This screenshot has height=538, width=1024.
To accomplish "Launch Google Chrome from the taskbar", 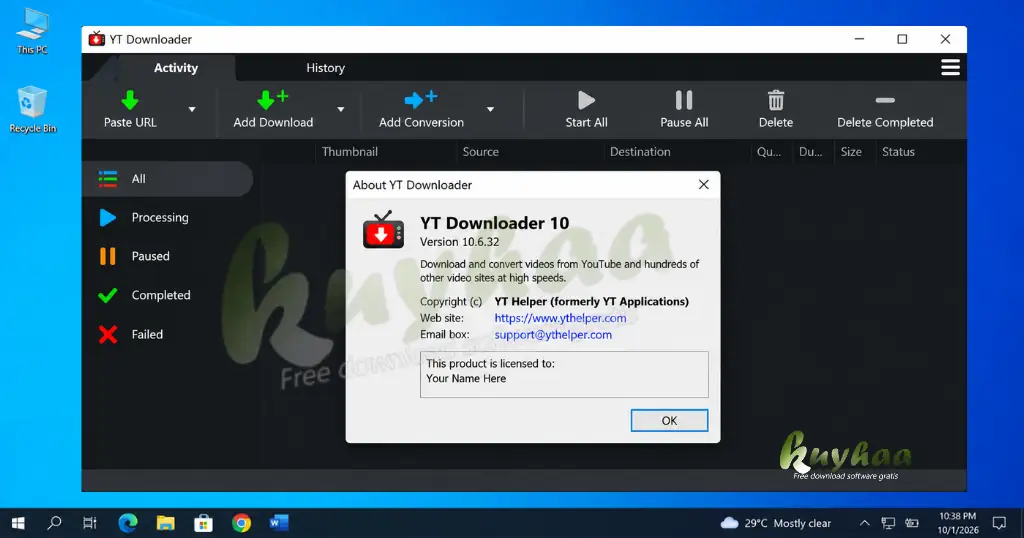I will [x=241, y=523].
